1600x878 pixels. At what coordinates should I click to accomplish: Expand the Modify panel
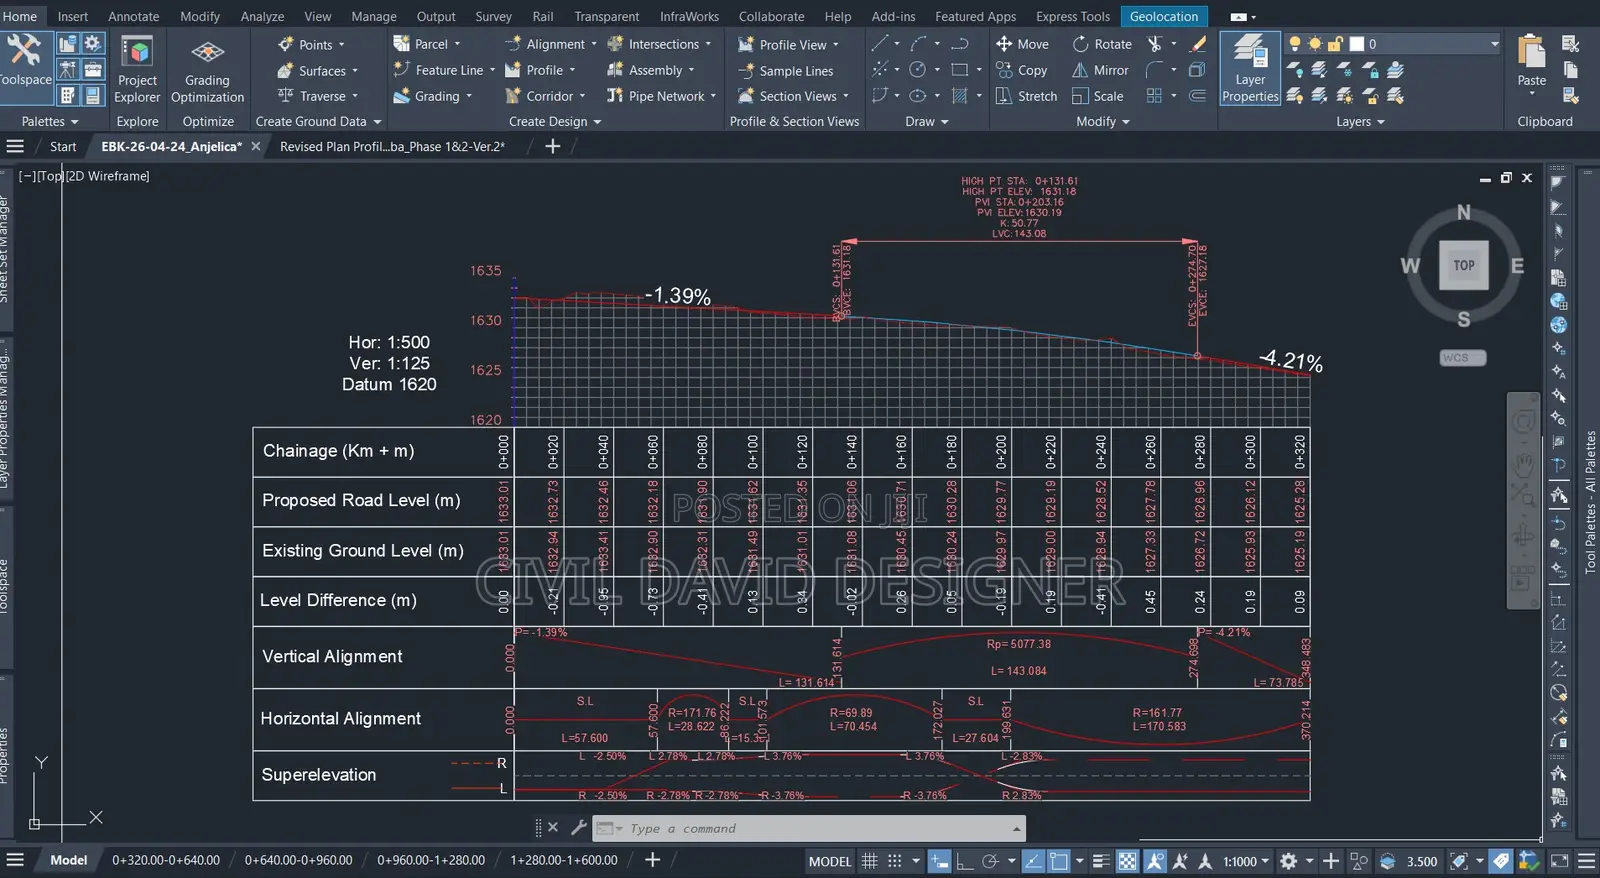[1103, 121]
